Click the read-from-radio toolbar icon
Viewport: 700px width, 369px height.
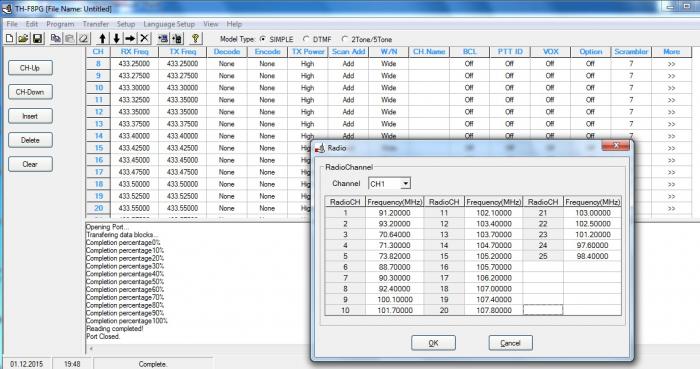[x=163, y=39]
